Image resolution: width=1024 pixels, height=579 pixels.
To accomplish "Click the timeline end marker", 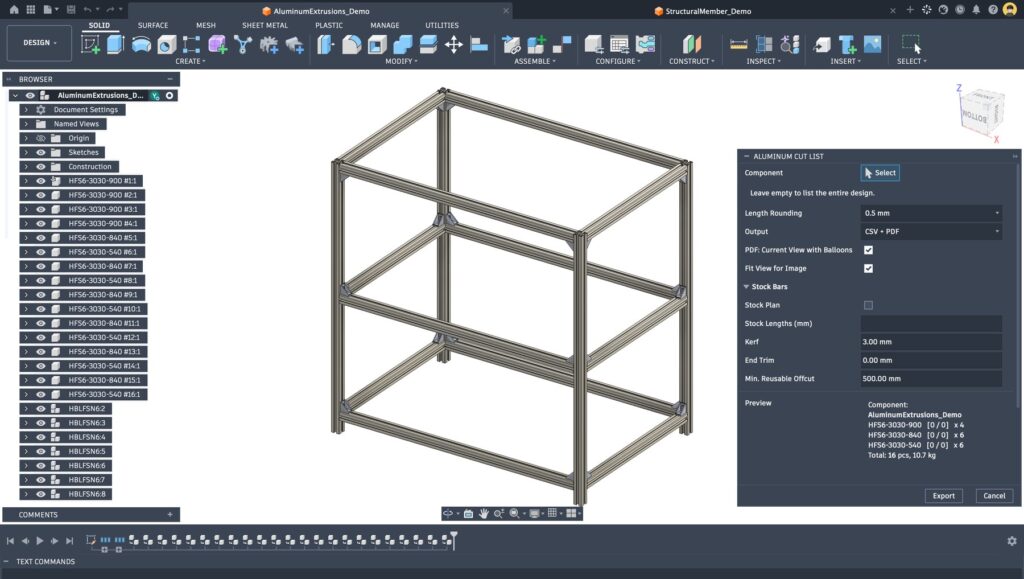I will click(x=454, y=539).
